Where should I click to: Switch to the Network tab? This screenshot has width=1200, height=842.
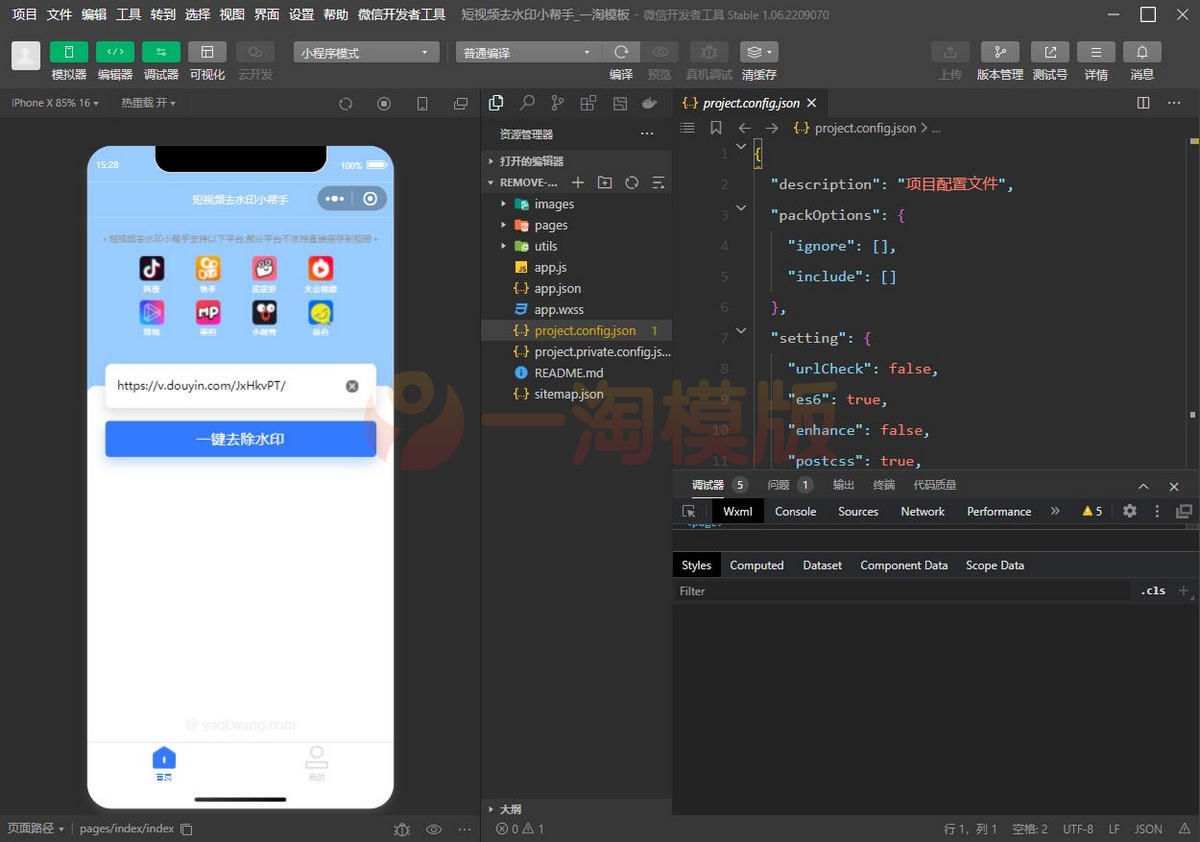point(922,511)
